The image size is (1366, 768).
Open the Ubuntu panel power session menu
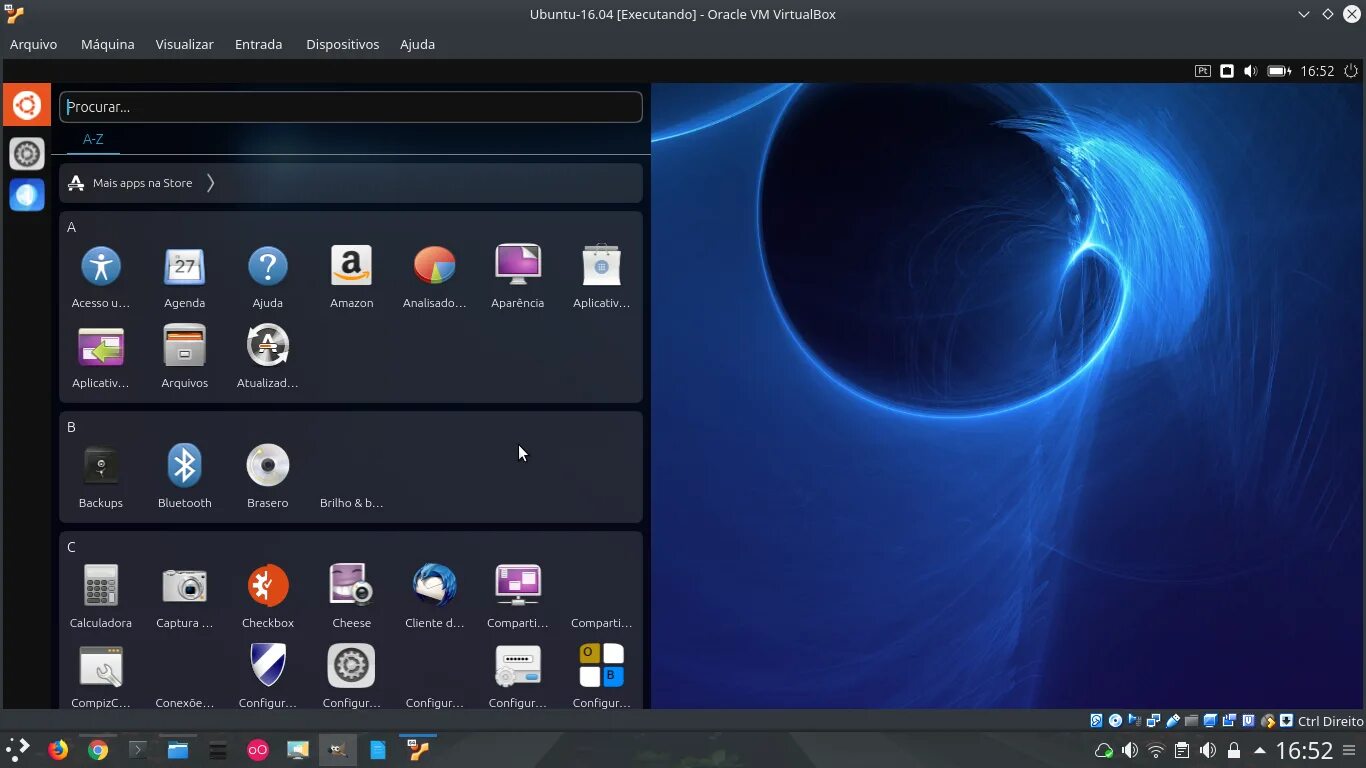pos(1351,71)
